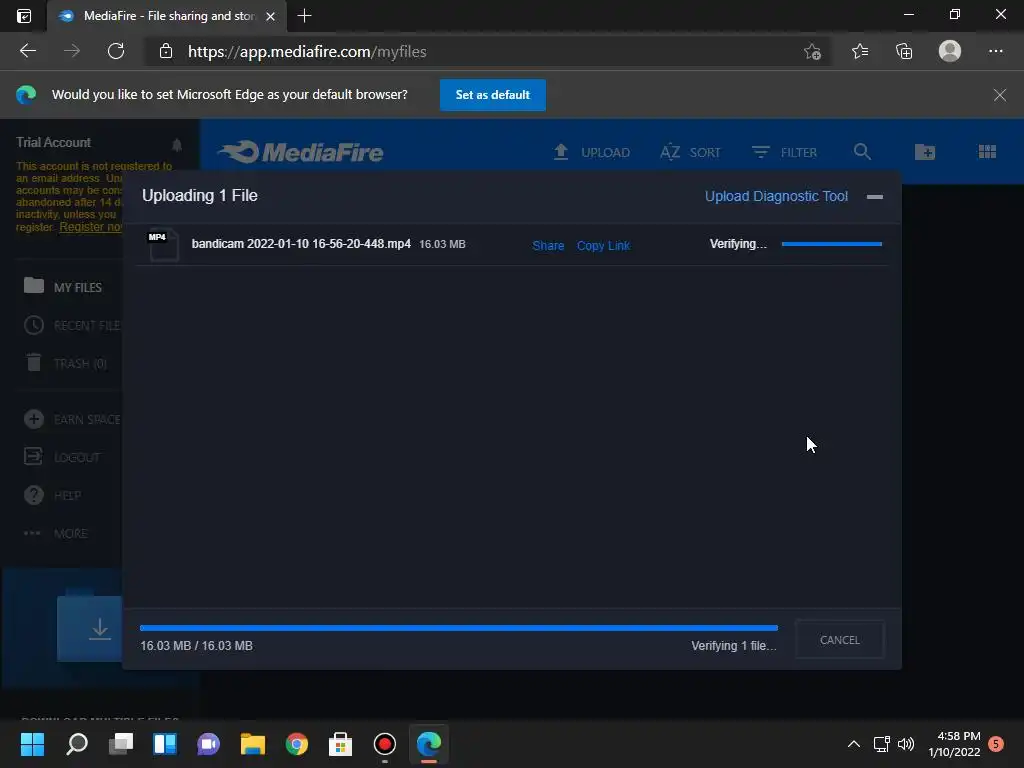Click the download folder tile in sidebar
This screenshot has width=1024, height=768.
coord(89,628)
